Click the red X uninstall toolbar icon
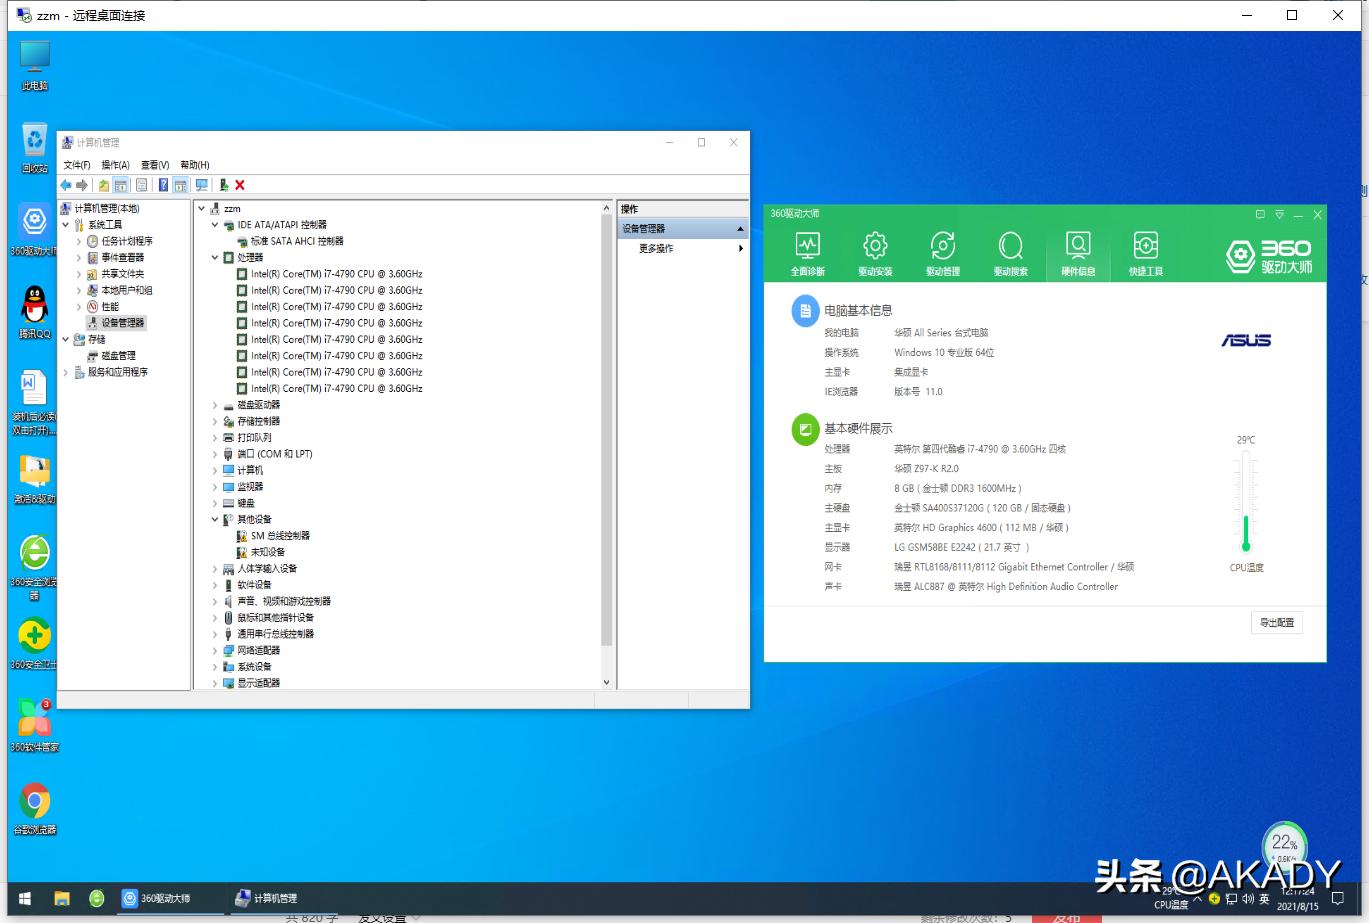Image resolution: width=1369 pixels, height=923 pixels. 240,185
